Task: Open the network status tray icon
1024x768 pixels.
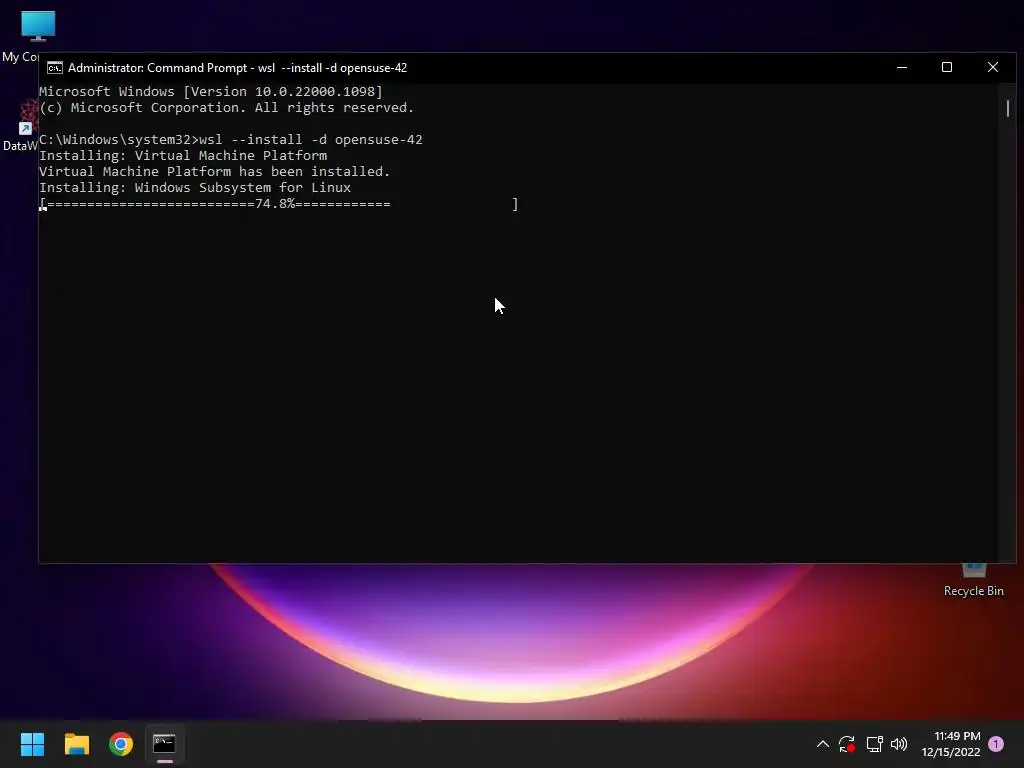Action: (x=874, y=744)
